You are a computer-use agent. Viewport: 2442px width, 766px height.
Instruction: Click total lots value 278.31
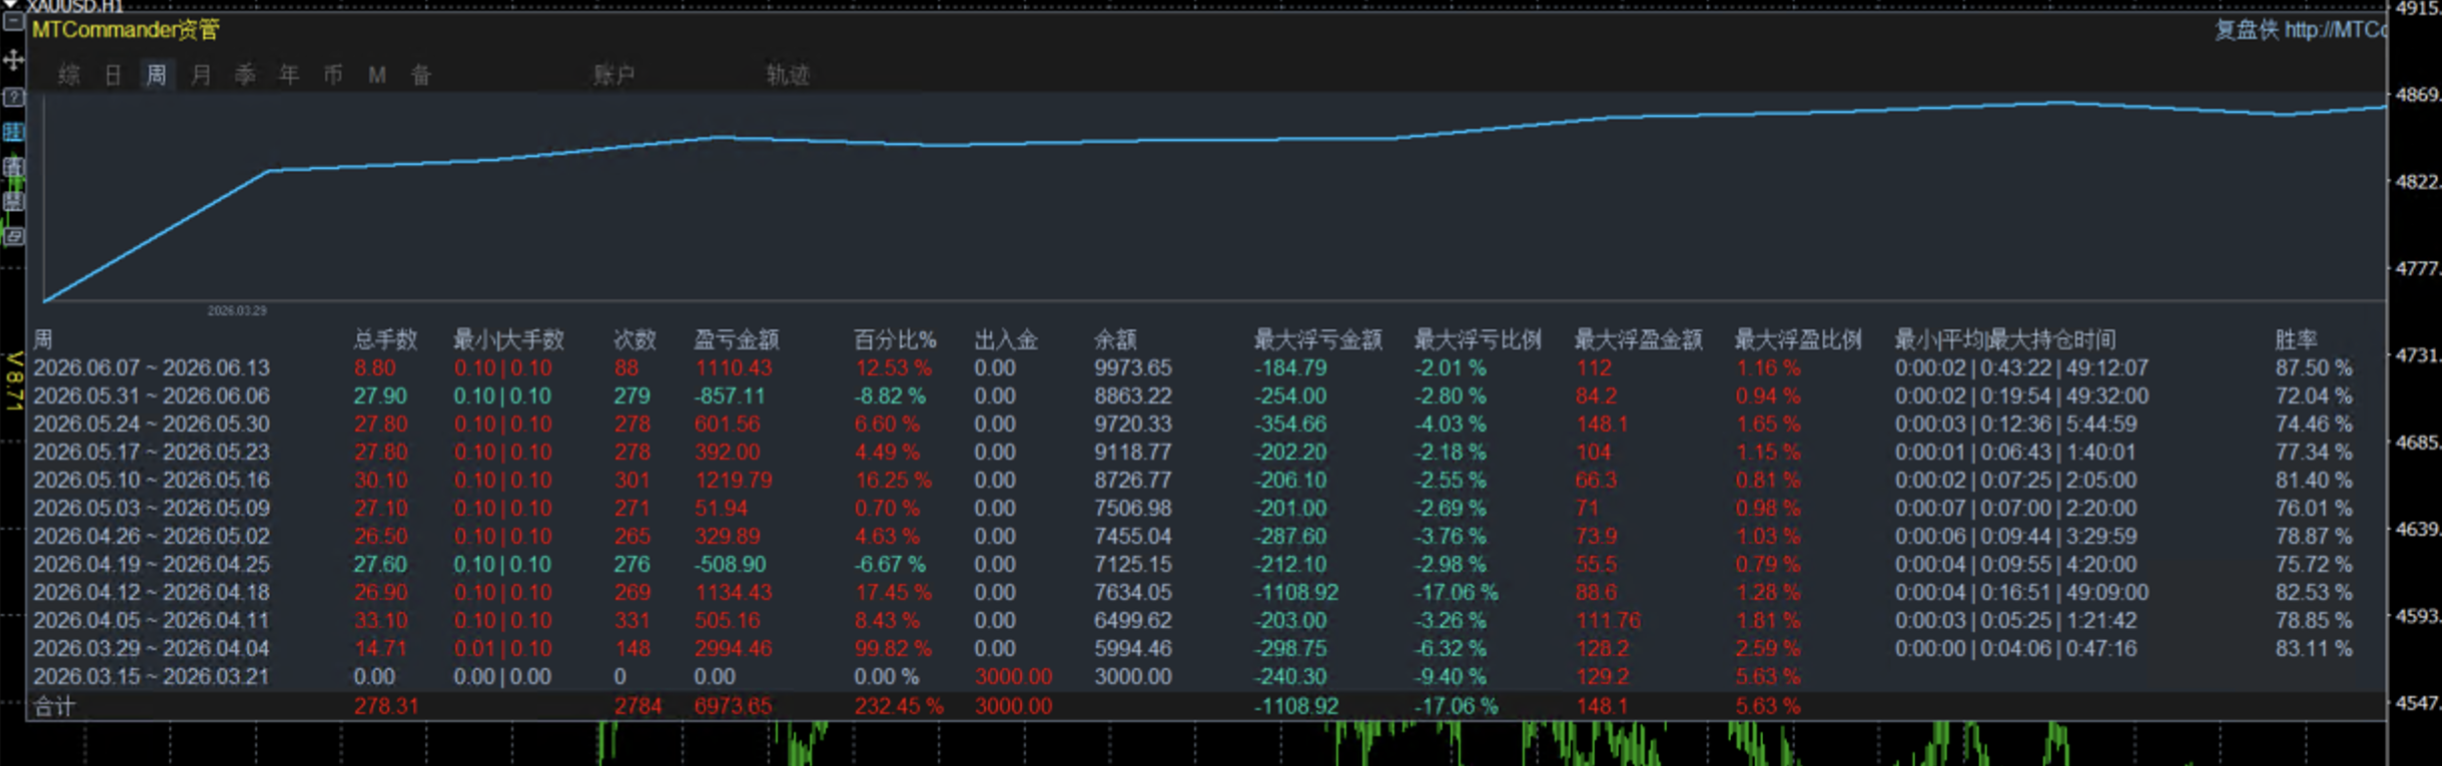(x=386, y=706)
